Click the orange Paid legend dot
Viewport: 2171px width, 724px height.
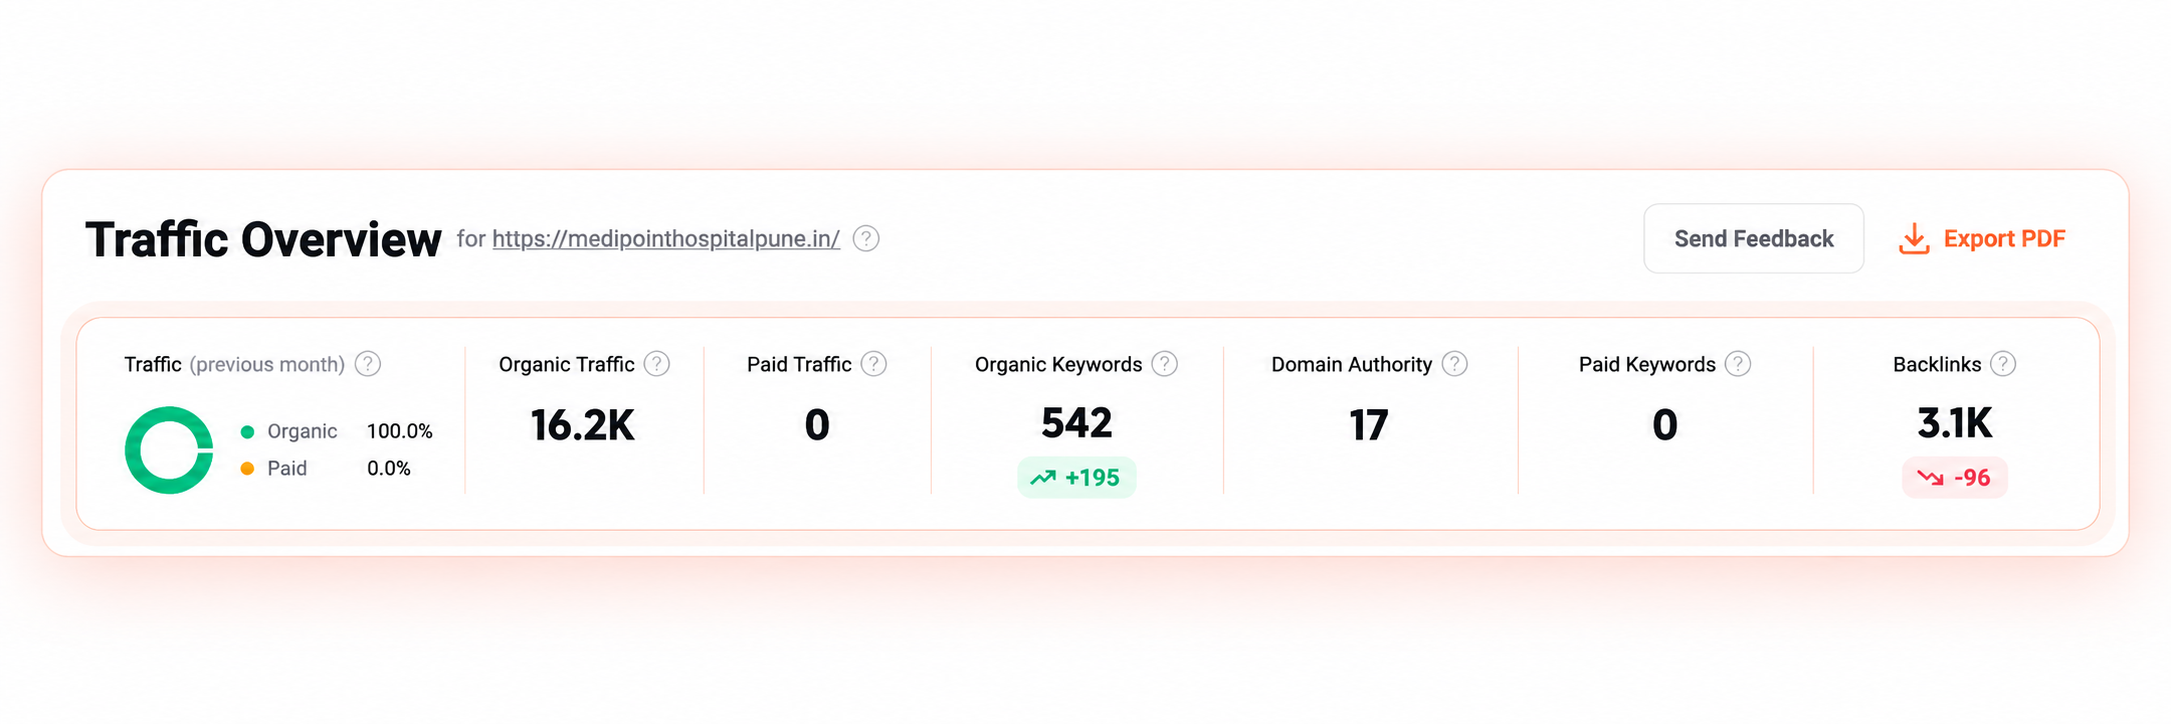pos(247,469)
